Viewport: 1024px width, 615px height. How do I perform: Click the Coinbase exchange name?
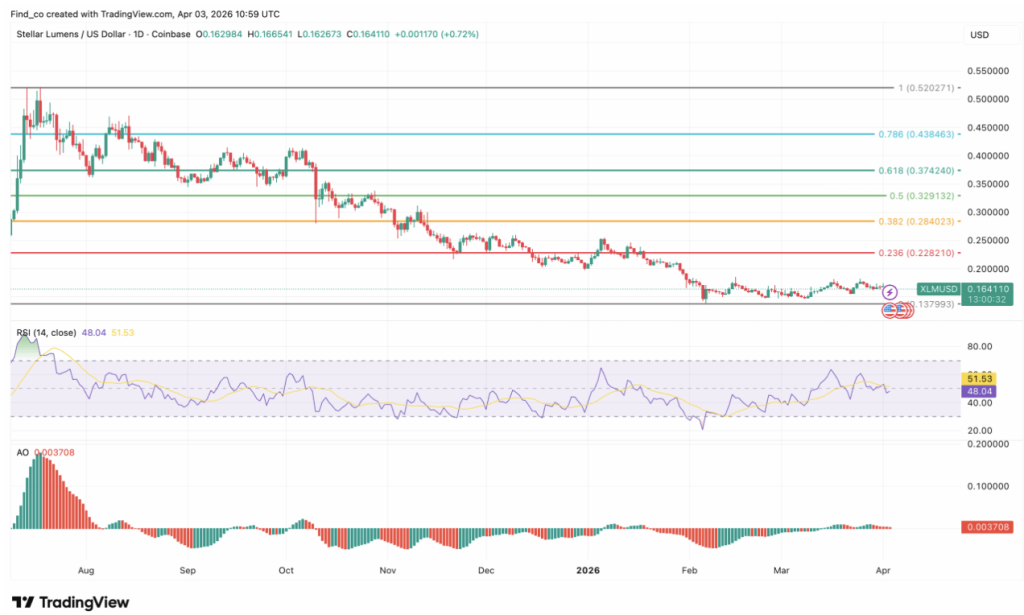pos(170,34)
